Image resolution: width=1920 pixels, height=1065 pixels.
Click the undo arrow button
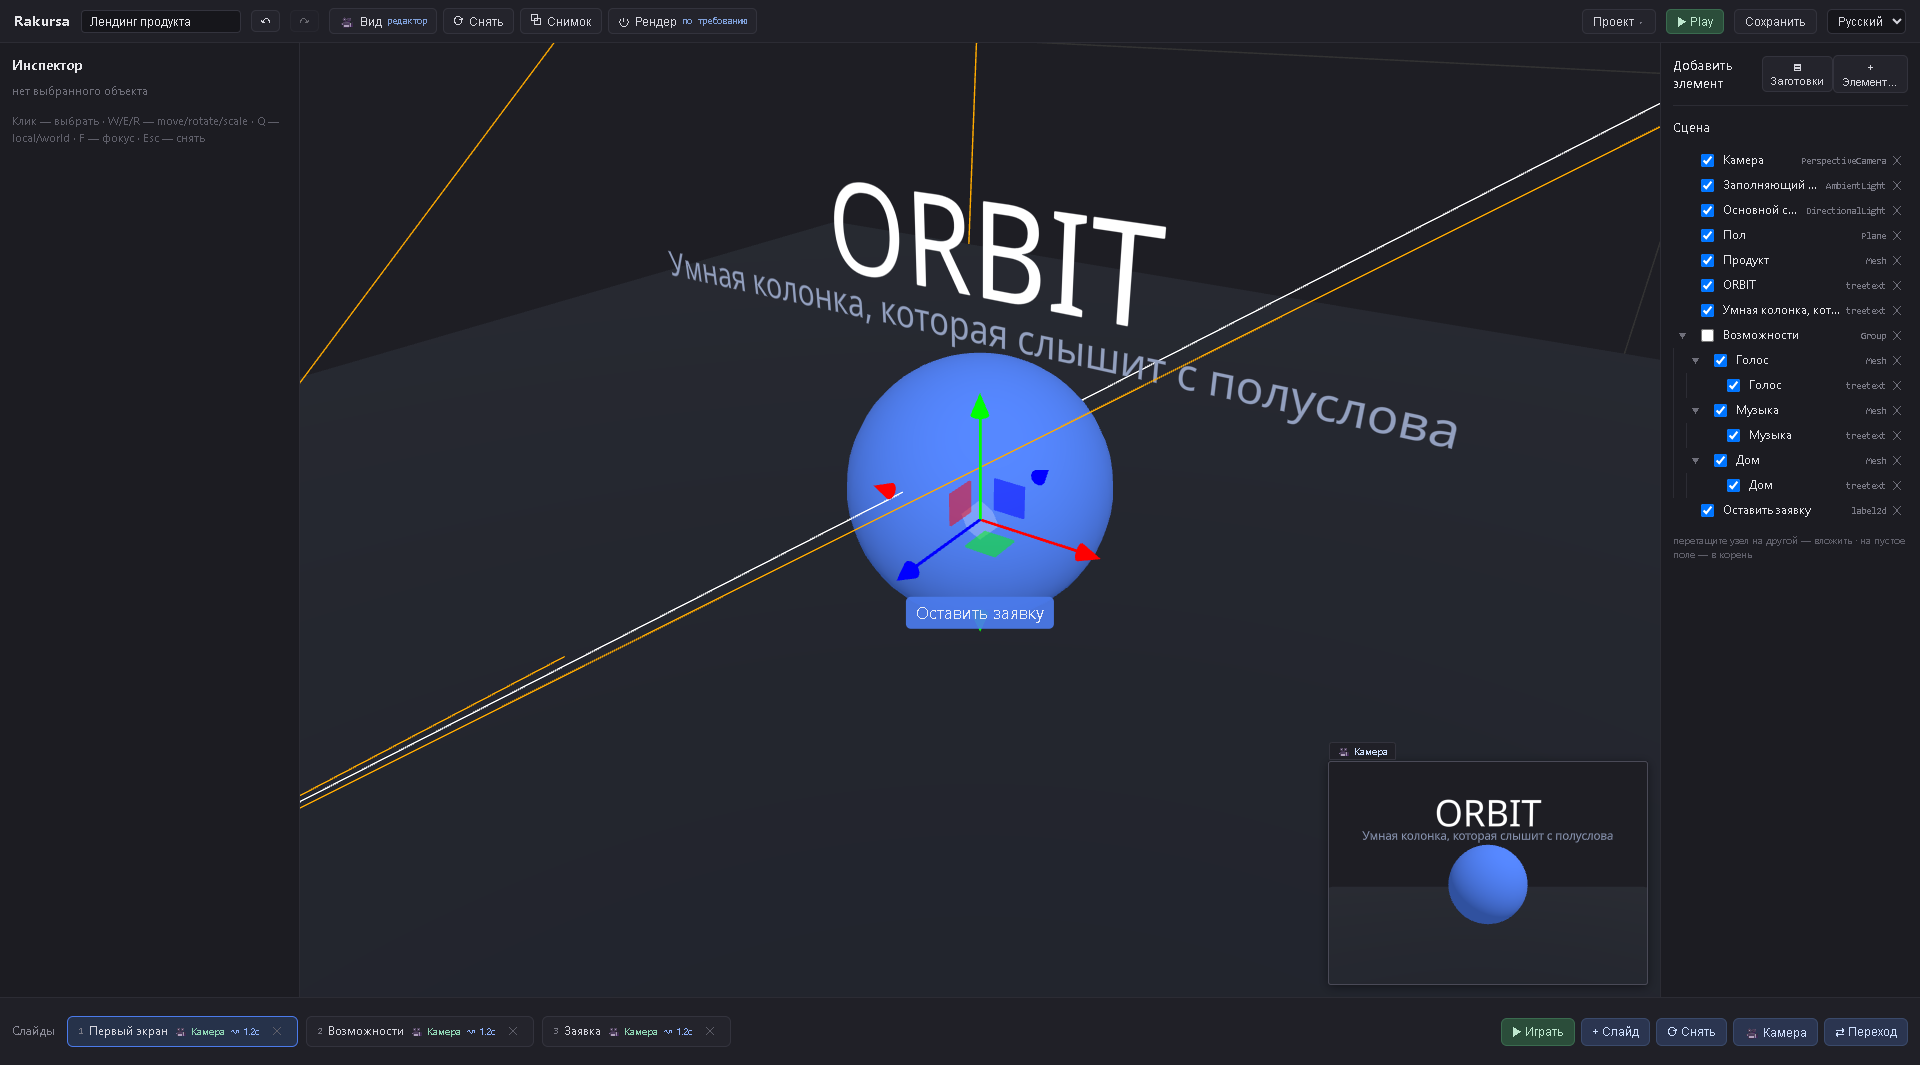[x=265, y=21]
